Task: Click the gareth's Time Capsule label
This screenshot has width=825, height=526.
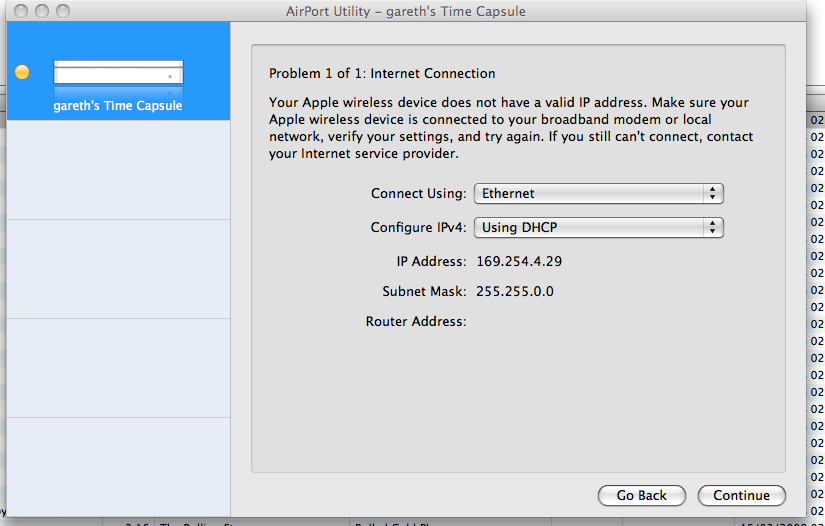Action: tap(118, 106)
